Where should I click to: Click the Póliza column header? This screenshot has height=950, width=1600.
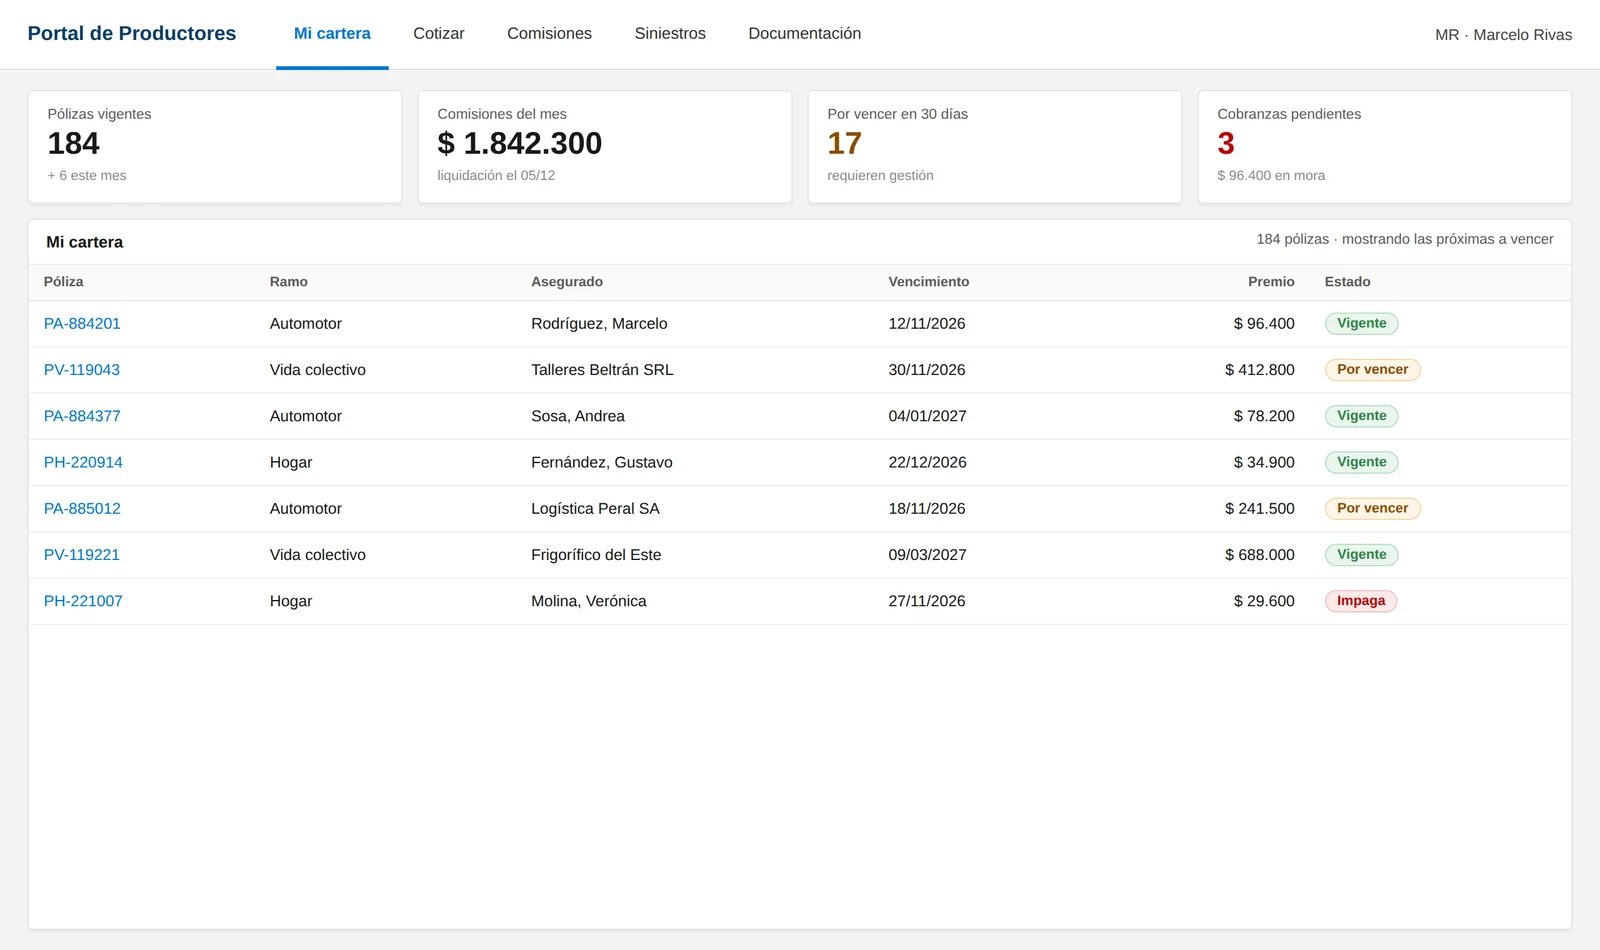[x=64, y=282]
